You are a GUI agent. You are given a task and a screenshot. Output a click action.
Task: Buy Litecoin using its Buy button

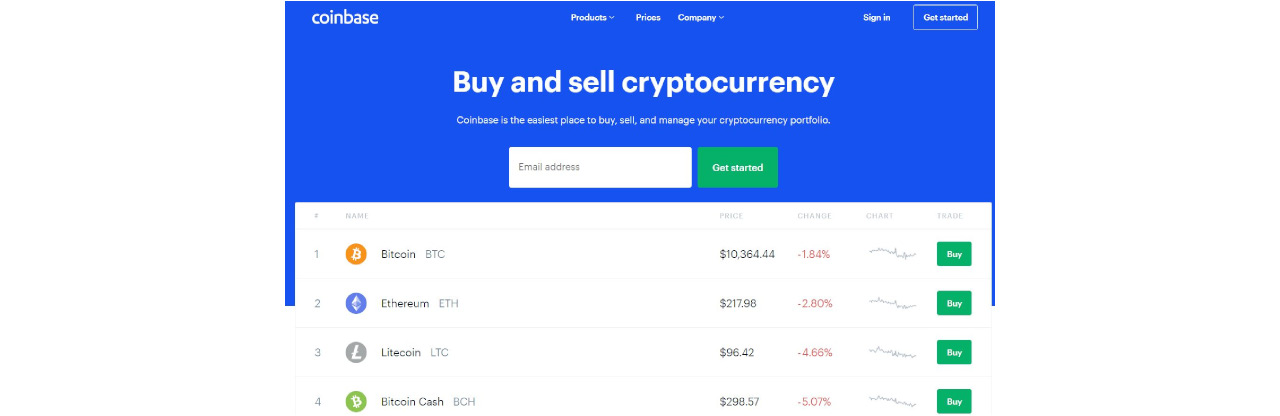(954, 352)
